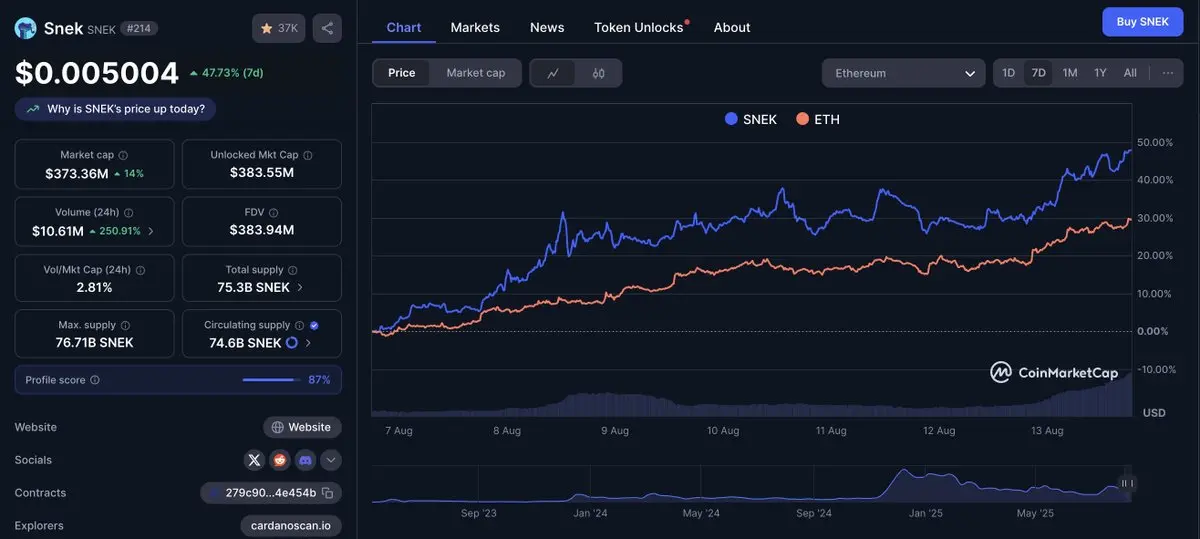Click the Profile score progress bar

pyautogui.click(x=270, y=380)
